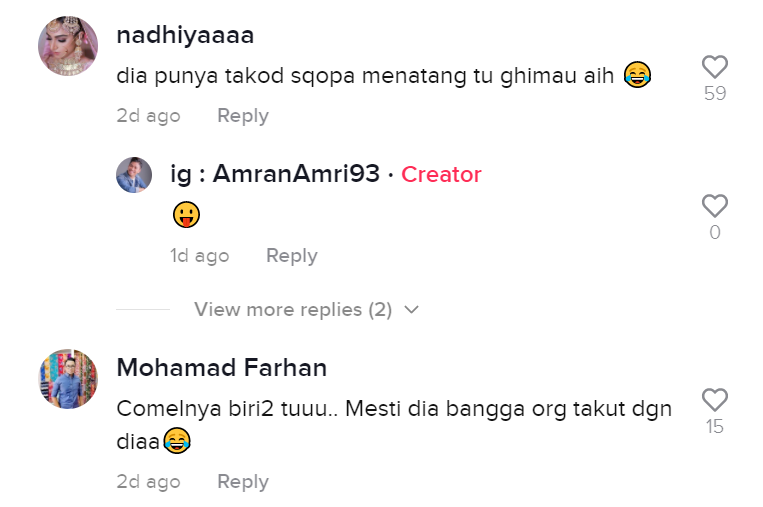
Task: Like the AmranAmri93 creator reply
Action: point(714,206)
